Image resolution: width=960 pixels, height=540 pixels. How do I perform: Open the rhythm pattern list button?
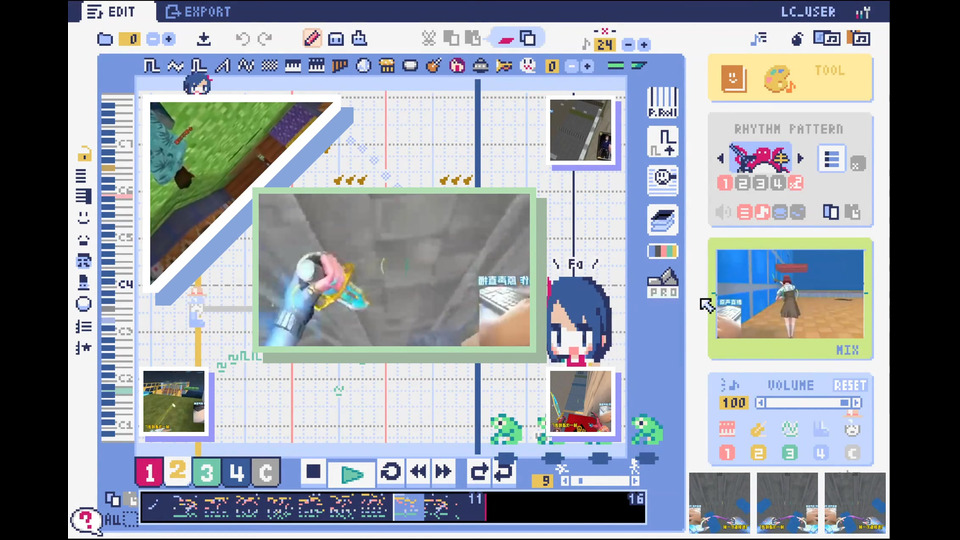(x=831, y=159)
